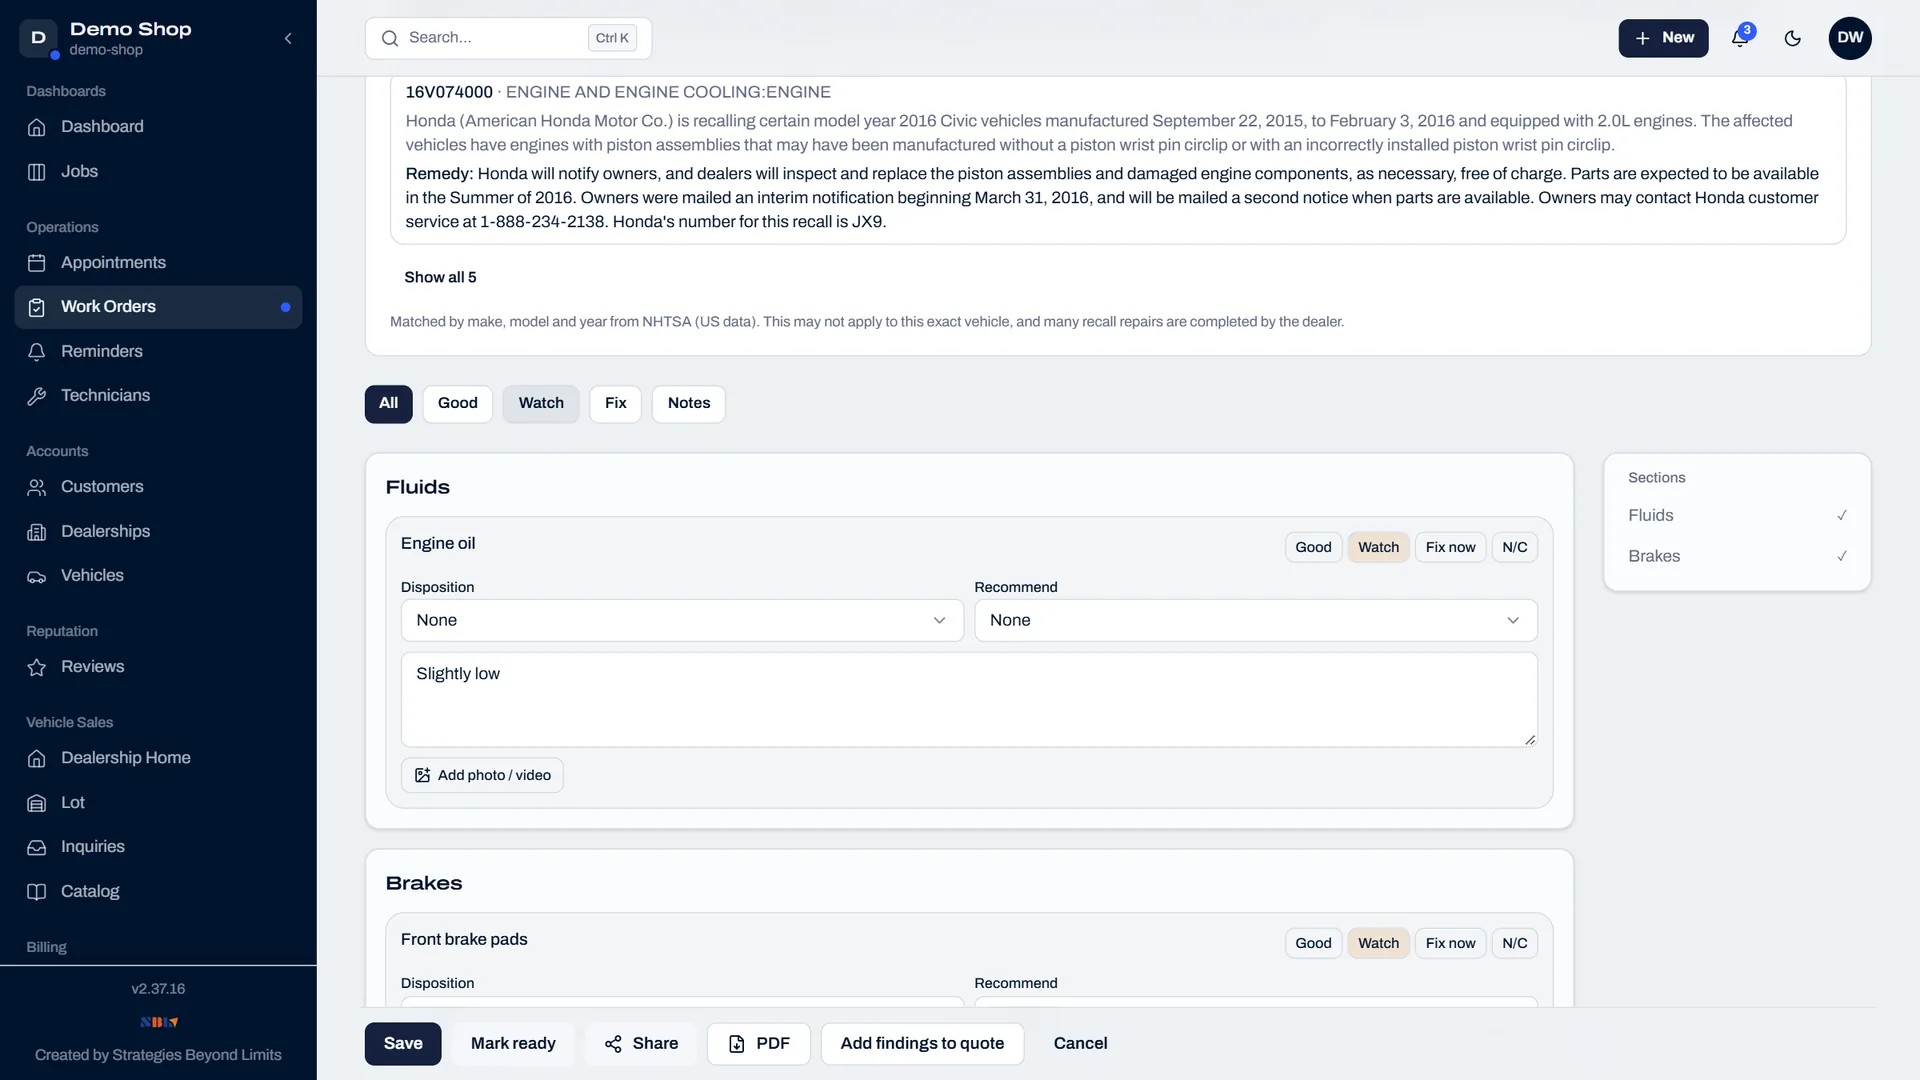1920x1080 pixels.
Task: Collapse the sidebar with the chevron arrow
Action: click(288, 38)
